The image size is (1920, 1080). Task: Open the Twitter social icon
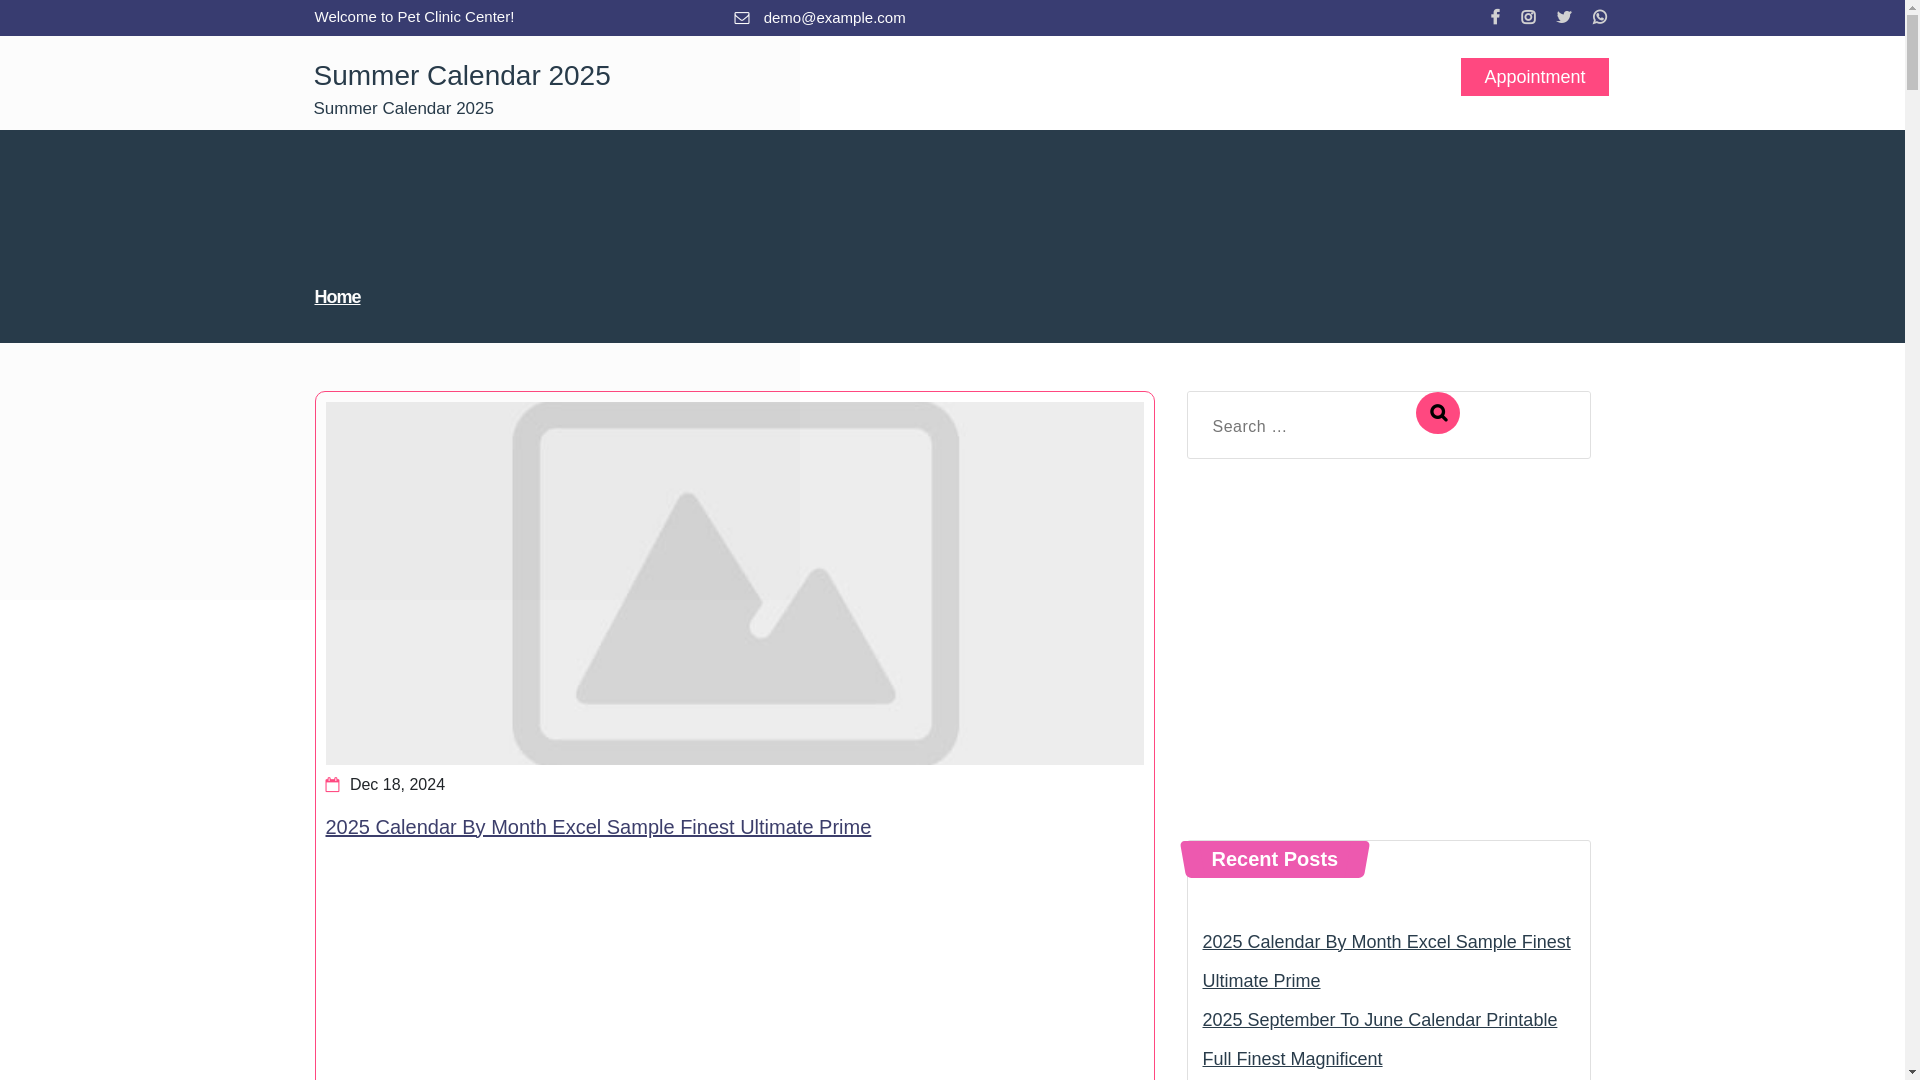click(x=1564, y=17)
